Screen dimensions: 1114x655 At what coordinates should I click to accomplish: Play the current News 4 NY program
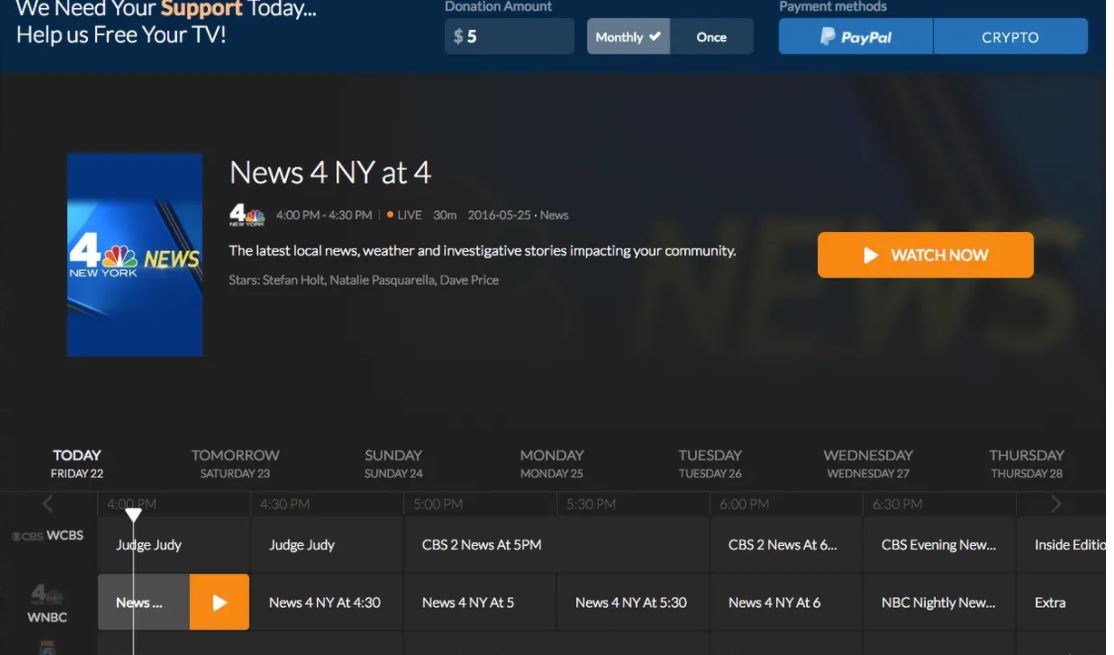220,602
